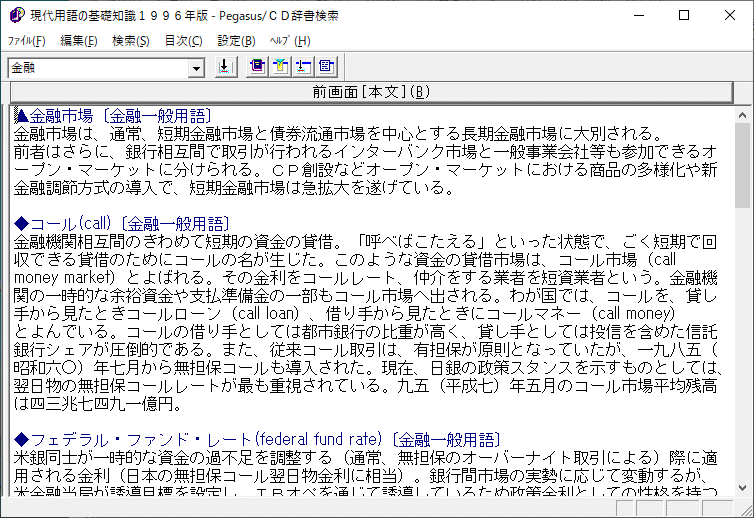Click the yellow funnel filter toolbar icon
The height and width of the screenshot is (518, 754).
click(x=280, y=66)
